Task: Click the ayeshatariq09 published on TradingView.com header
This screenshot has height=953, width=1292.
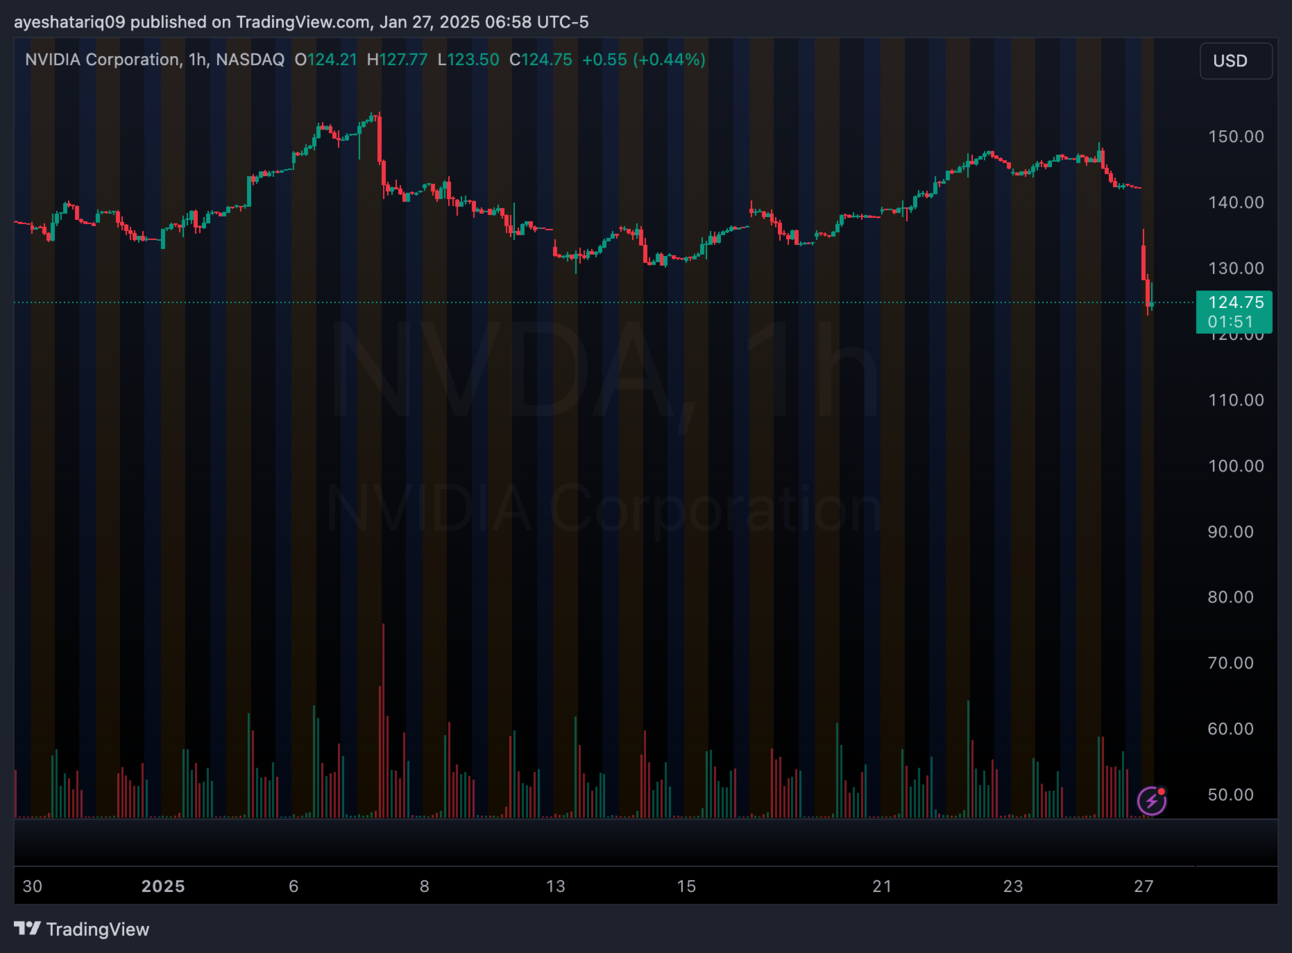Action: pyautogui.click(x=301, y=21)
